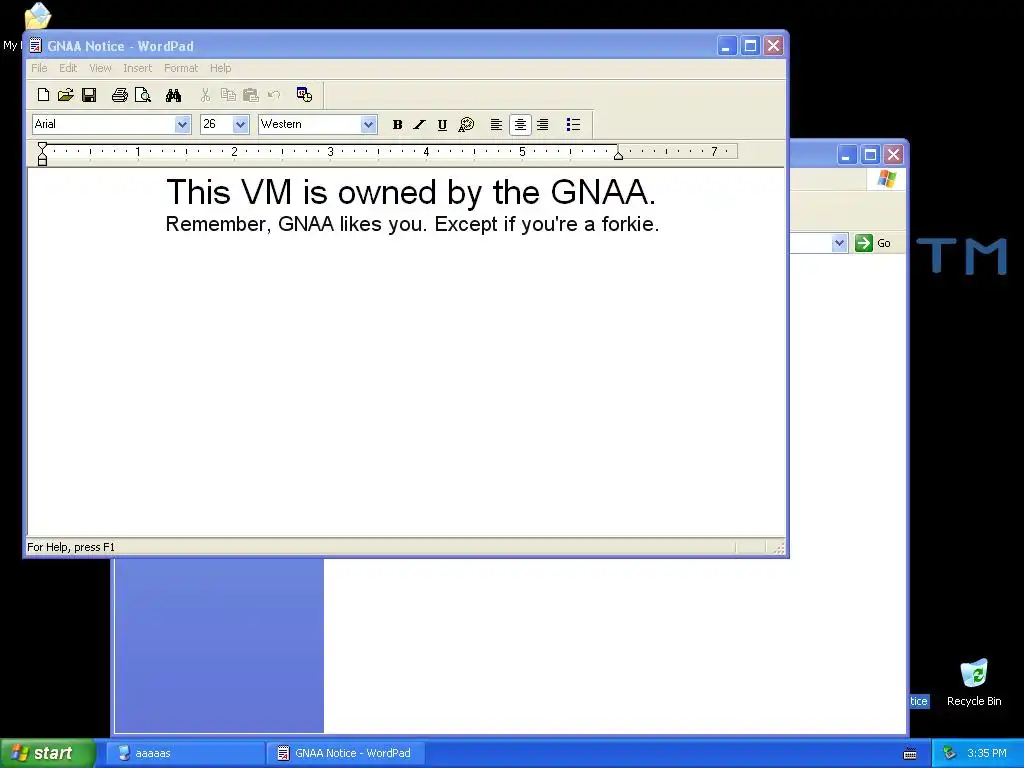Open the File menu
1024x768 pixels.
pyautogui.click(x=39, y=68)
